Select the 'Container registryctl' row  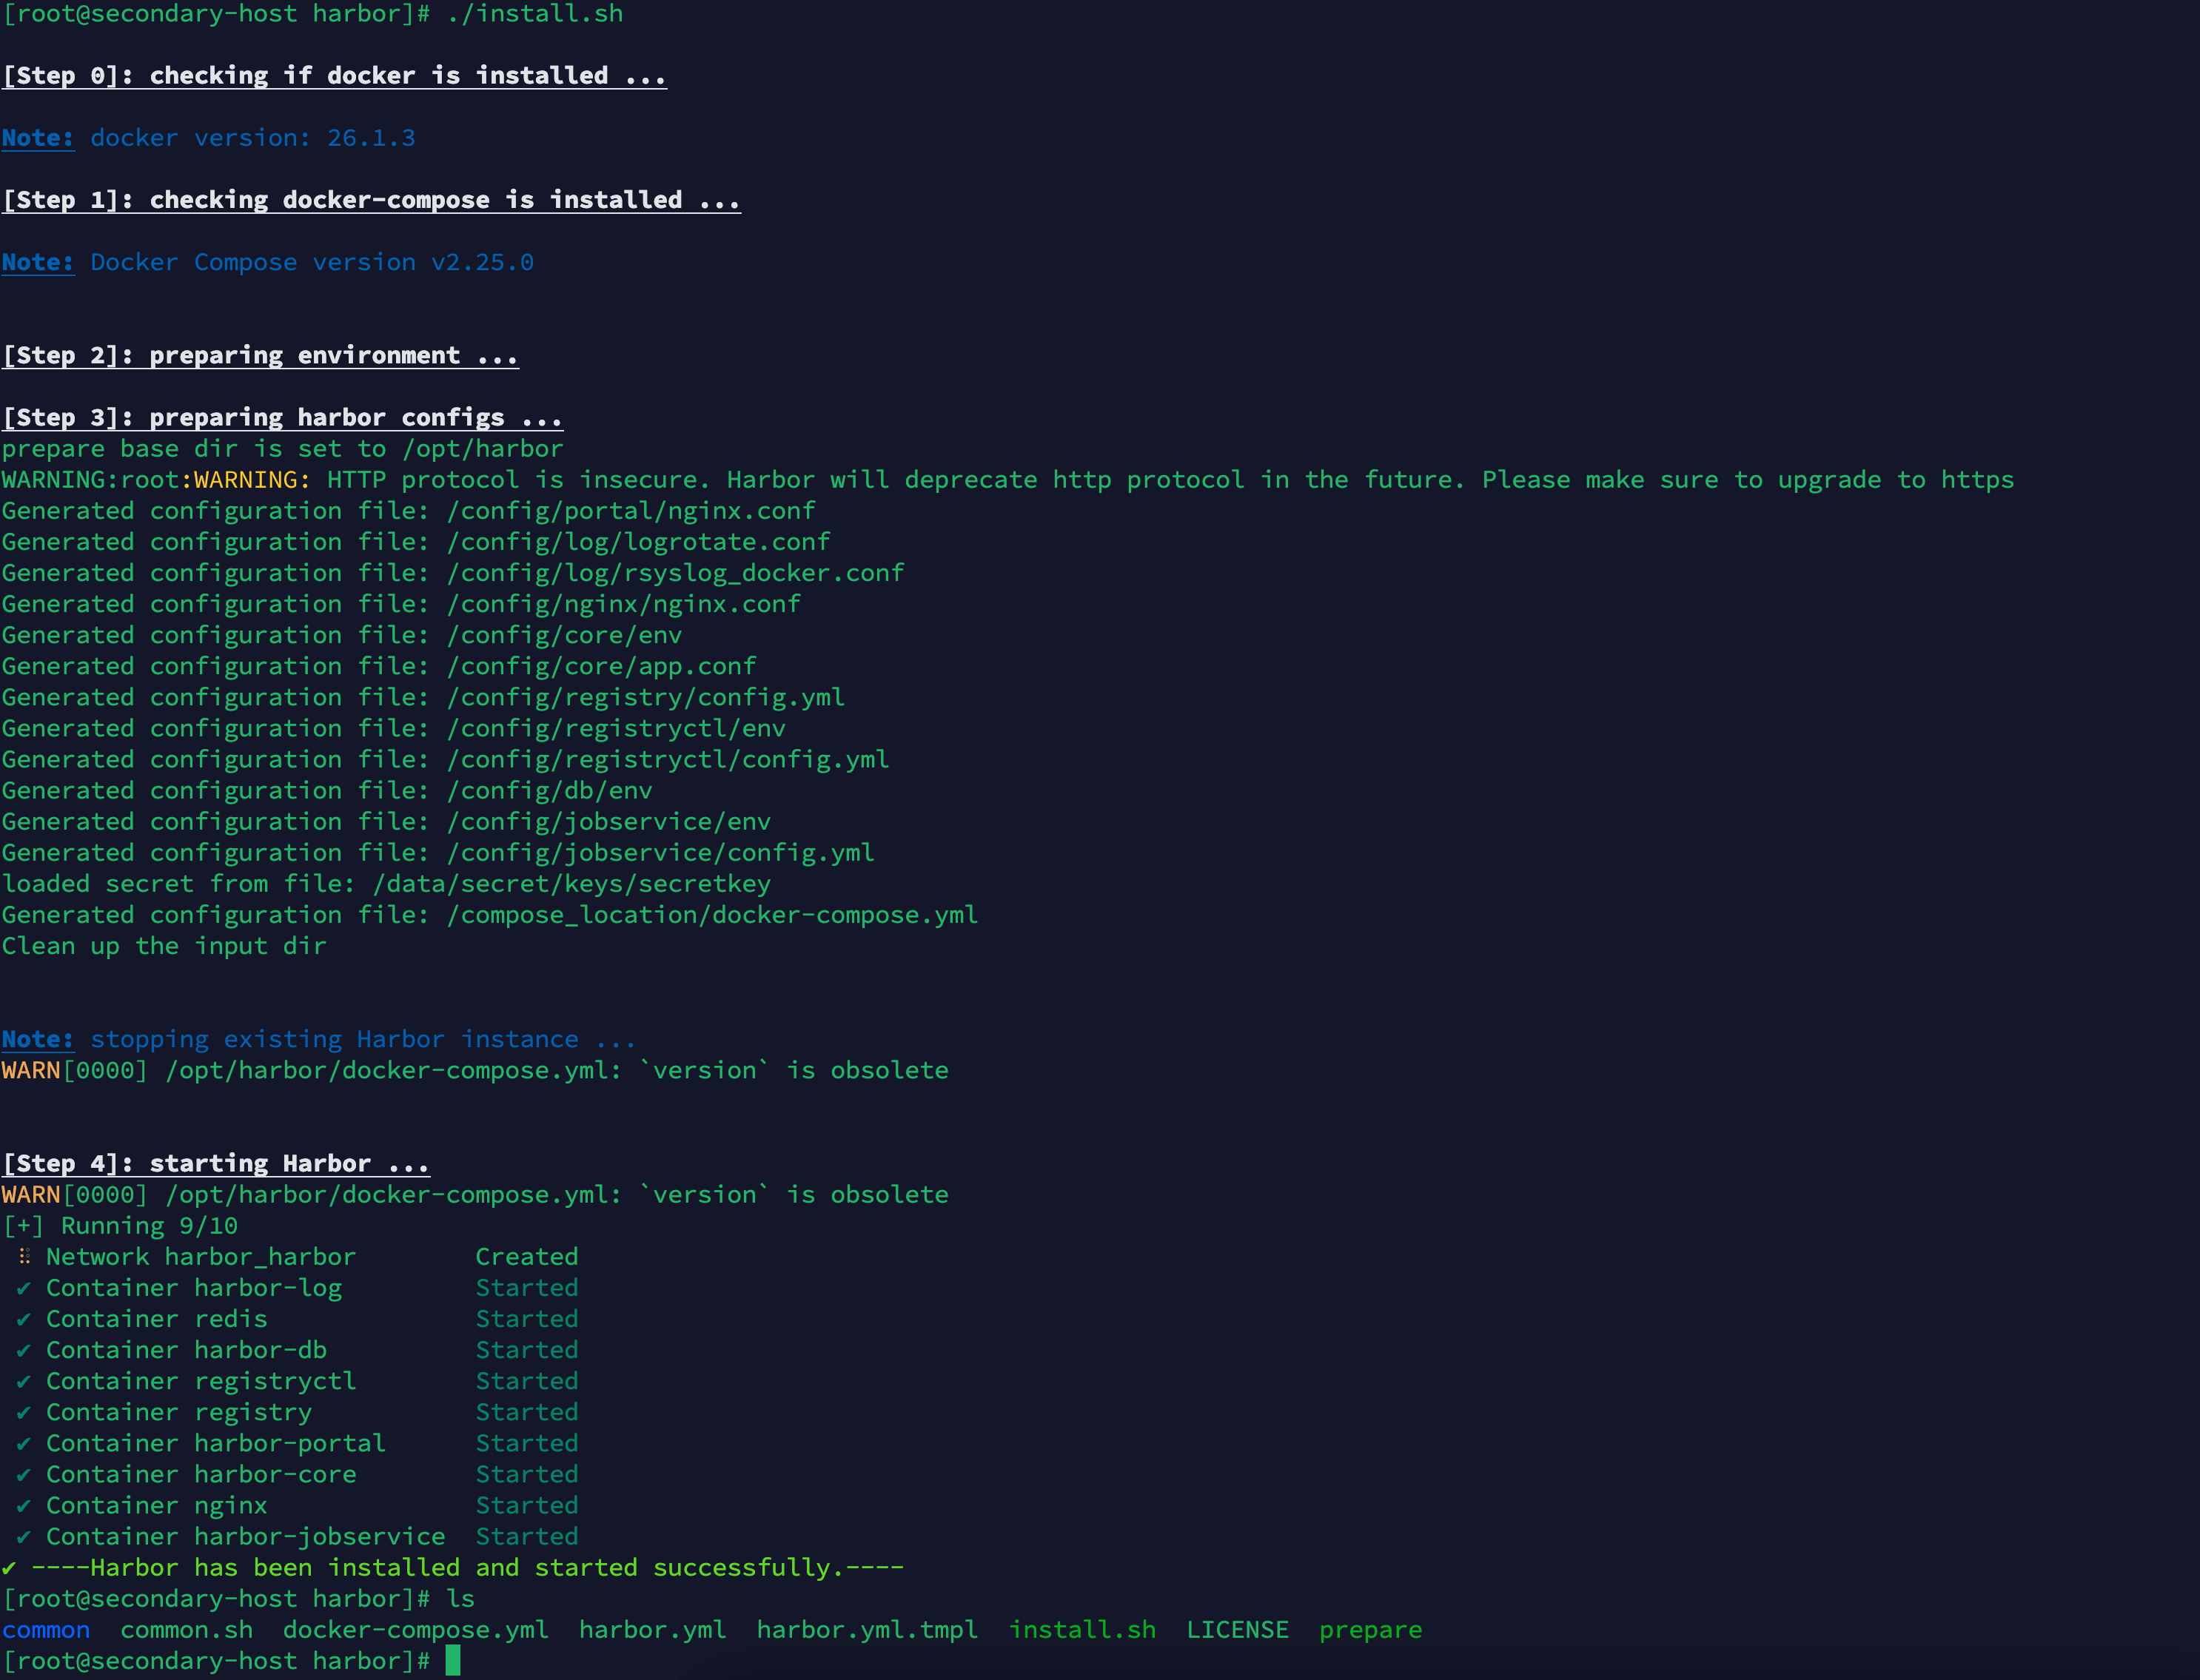click(x=298, y=1381)
